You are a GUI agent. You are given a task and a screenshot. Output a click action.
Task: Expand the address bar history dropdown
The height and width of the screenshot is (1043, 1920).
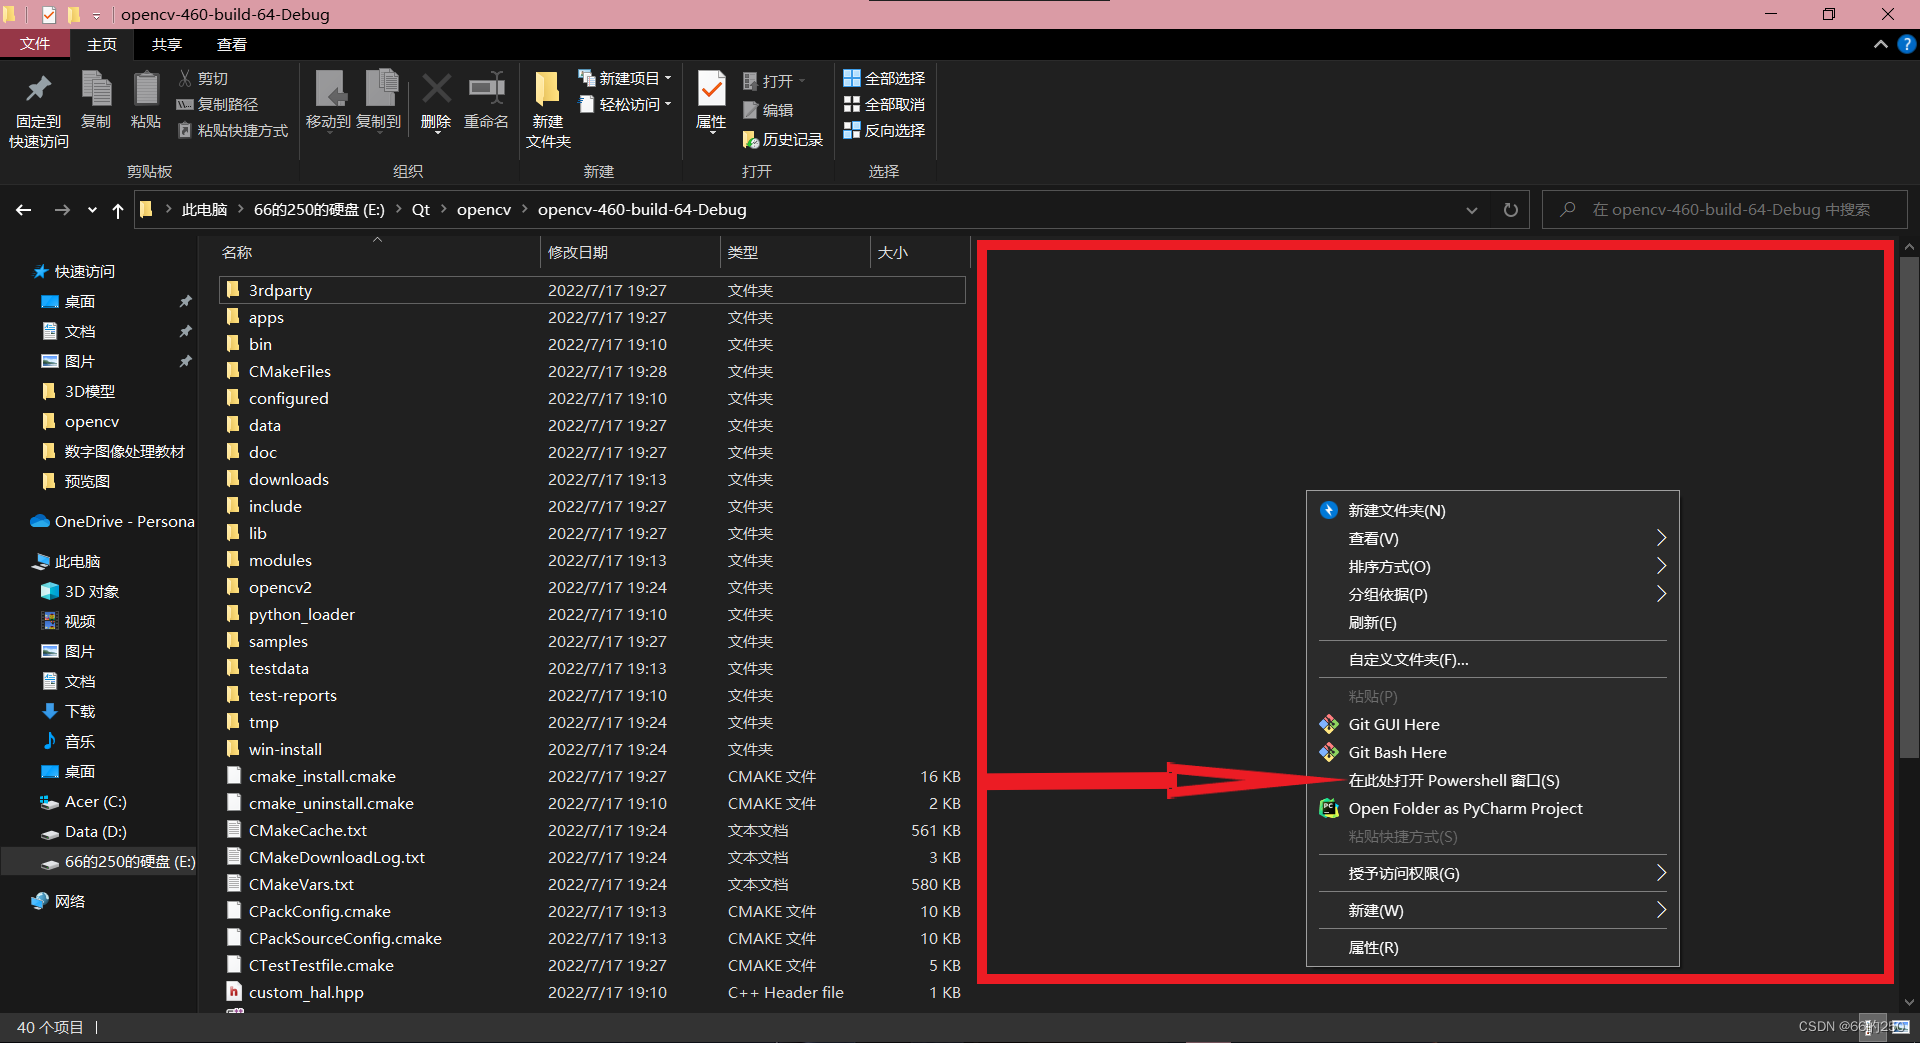click(x=1472, y=210)
